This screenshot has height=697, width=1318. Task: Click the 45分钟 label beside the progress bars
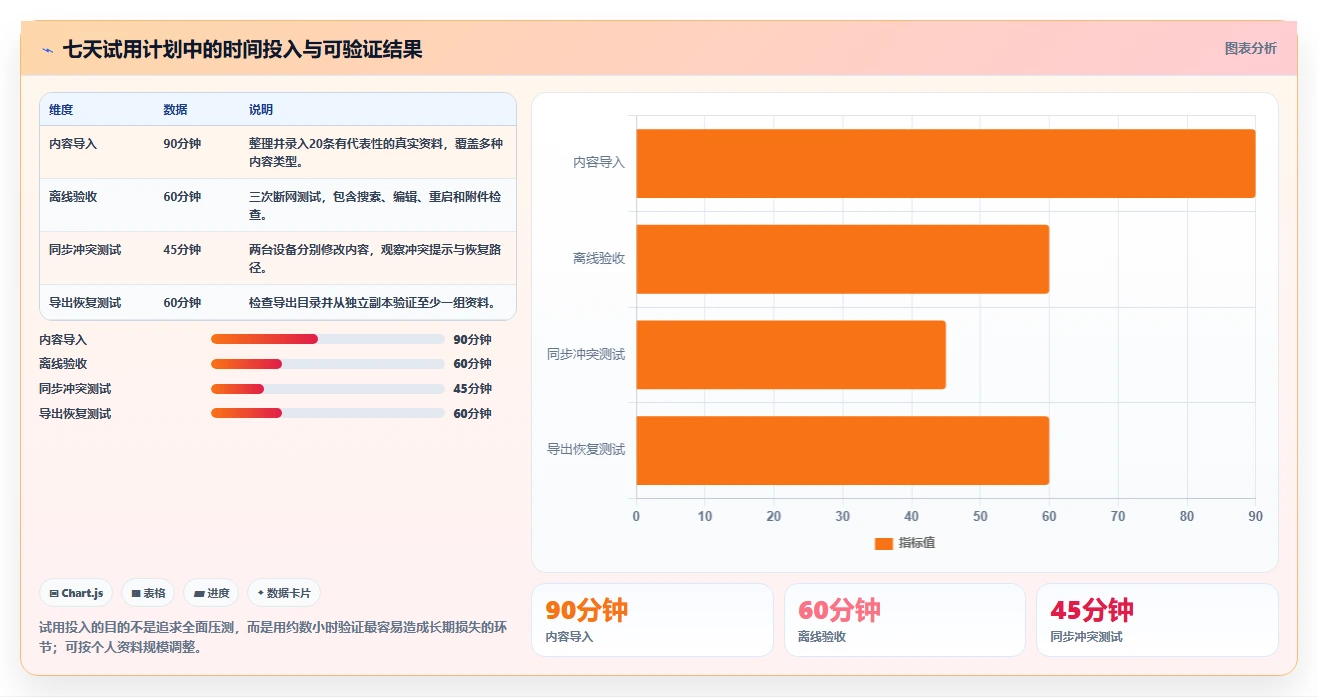(472, 389)
